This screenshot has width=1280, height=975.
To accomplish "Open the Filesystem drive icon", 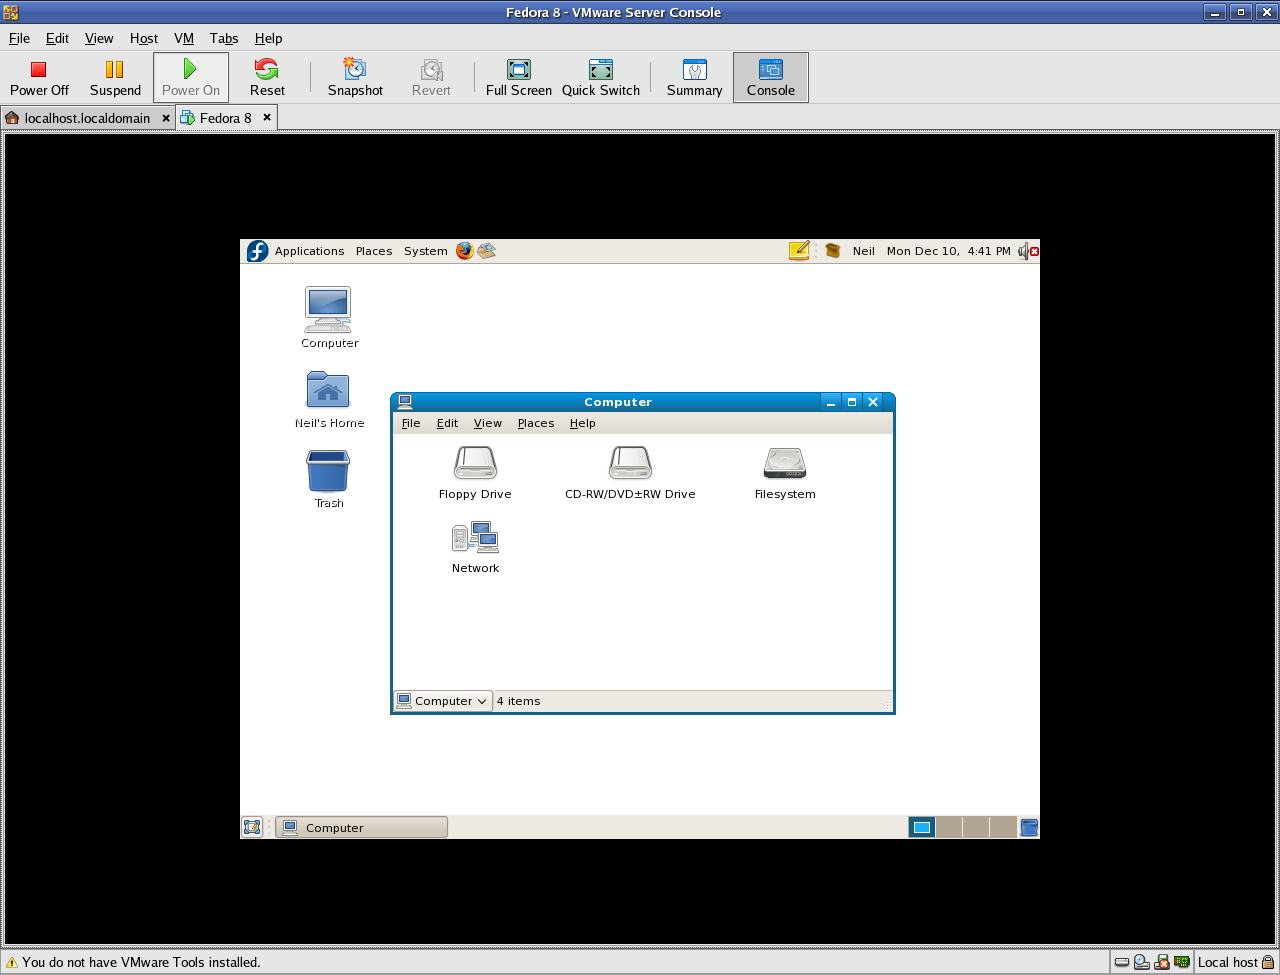I will [785, 472].
